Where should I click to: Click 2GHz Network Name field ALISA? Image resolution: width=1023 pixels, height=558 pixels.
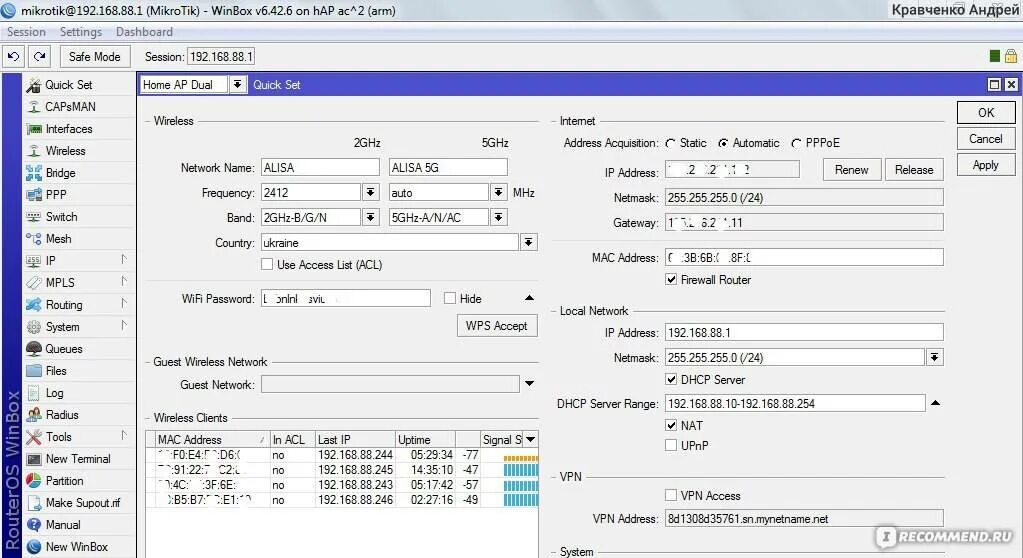pos(320,168)
